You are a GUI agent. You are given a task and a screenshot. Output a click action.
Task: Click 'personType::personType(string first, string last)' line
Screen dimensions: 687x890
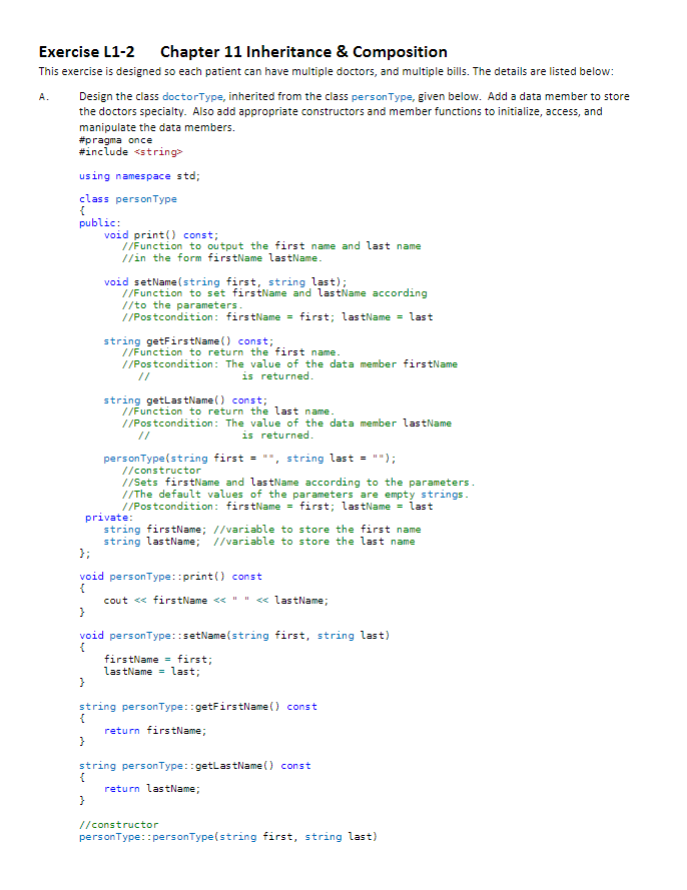pyautogui.click(x=228, y=837)
